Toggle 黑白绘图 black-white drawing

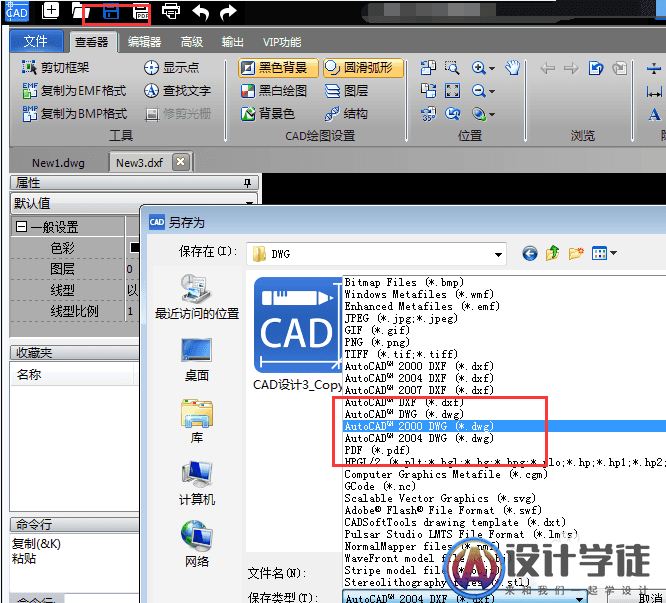[273, 90]
